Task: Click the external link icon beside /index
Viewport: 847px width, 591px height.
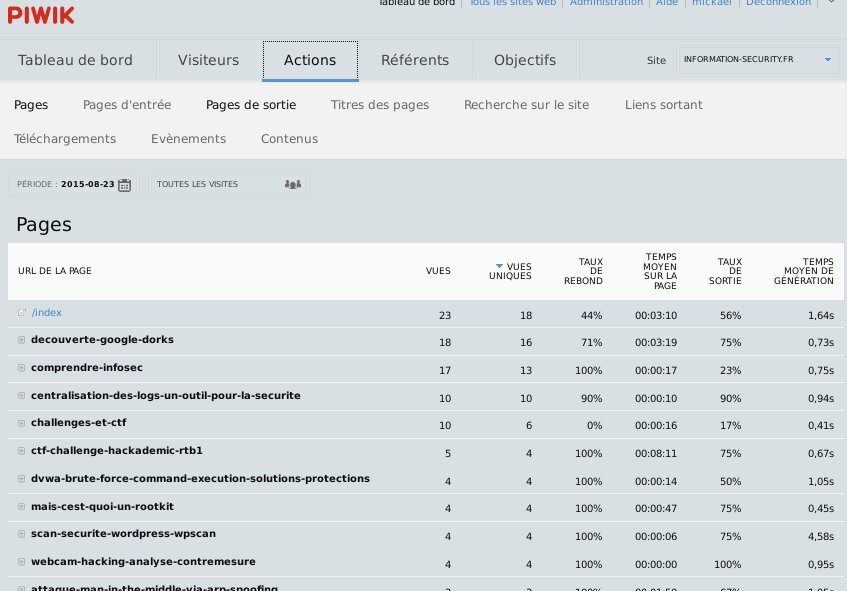Action: coord(22,313)
